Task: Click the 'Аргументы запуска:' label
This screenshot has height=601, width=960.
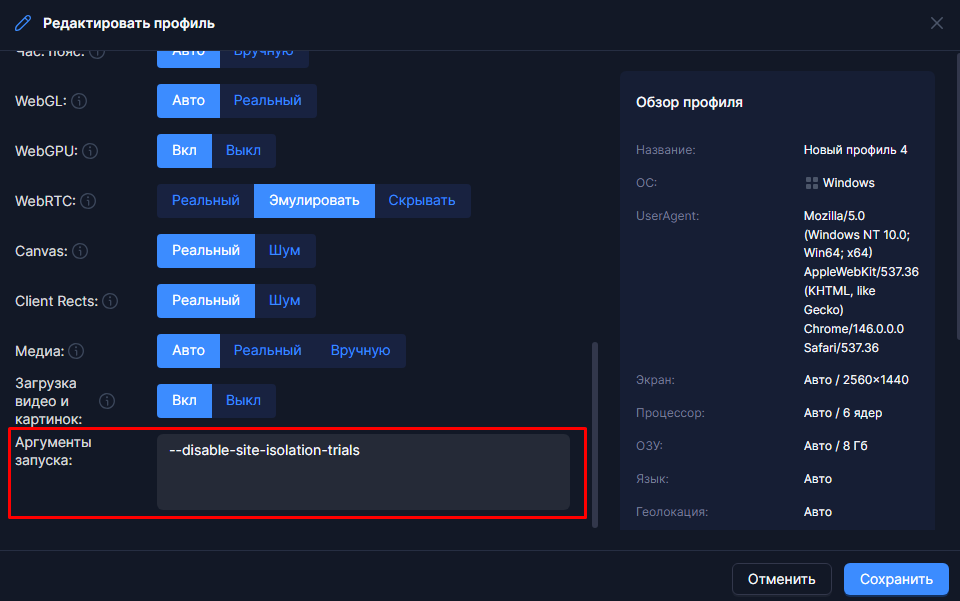Action: 53,451
